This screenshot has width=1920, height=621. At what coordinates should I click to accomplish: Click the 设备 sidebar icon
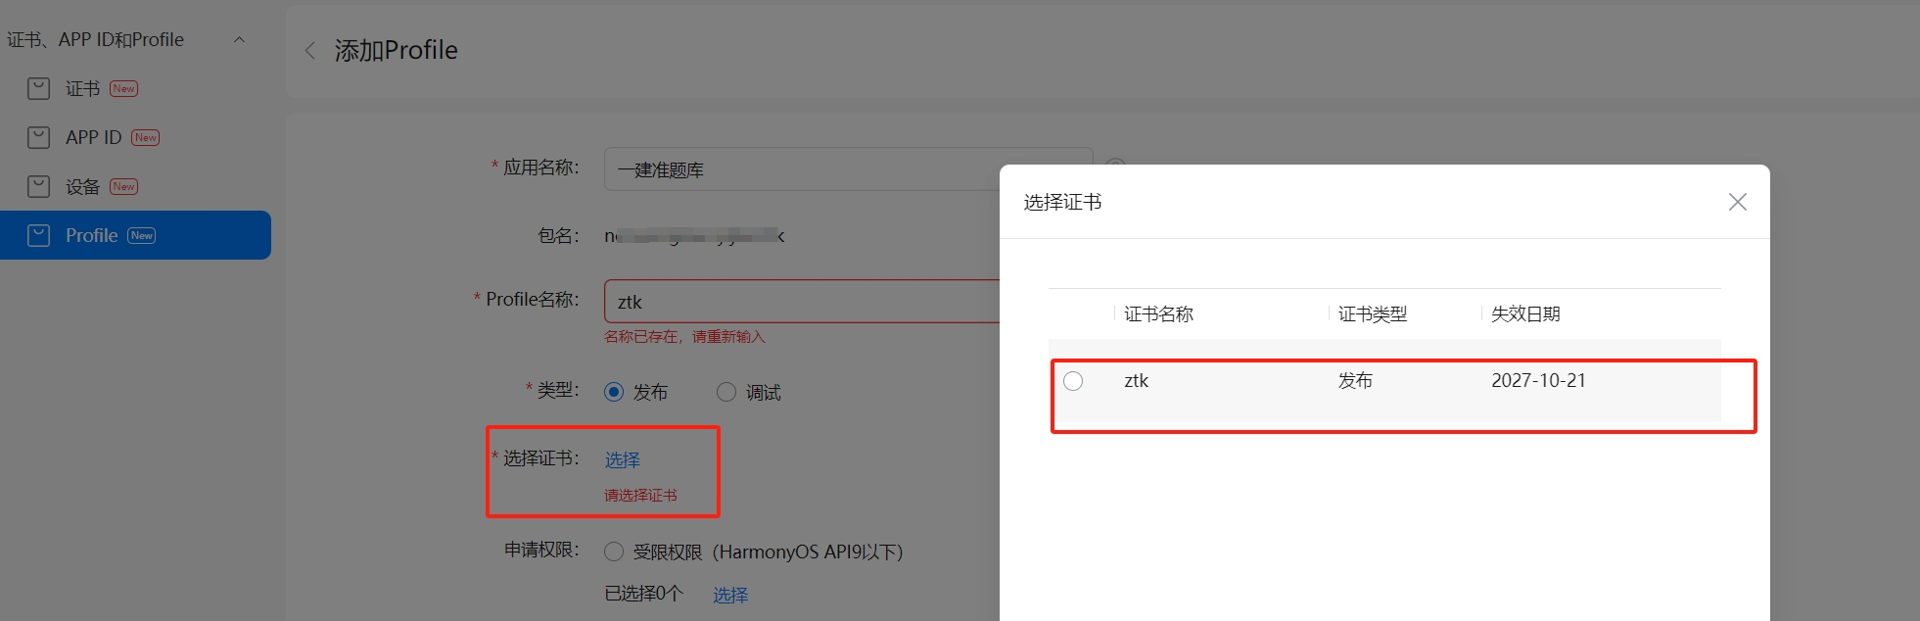(38, 187)
